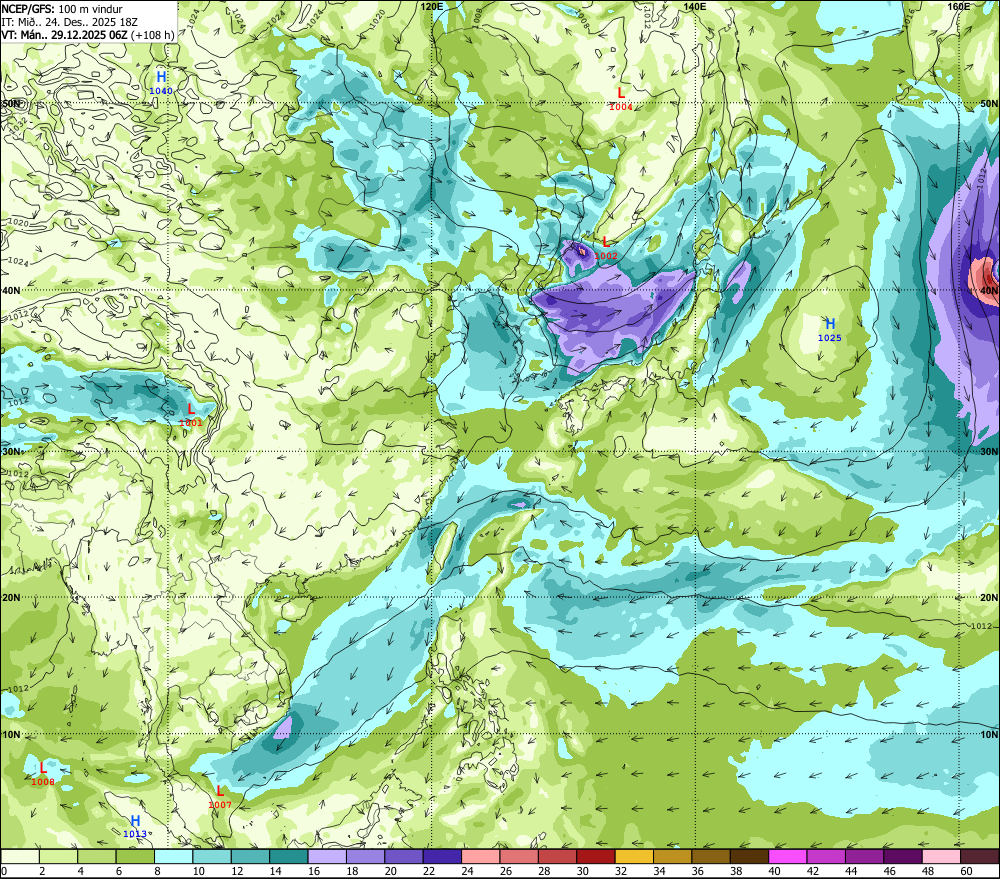The height and width of the screenshot is (879, 1000).
Task: Click the H 1025 high-pressure marker
Action: point(830,330)
